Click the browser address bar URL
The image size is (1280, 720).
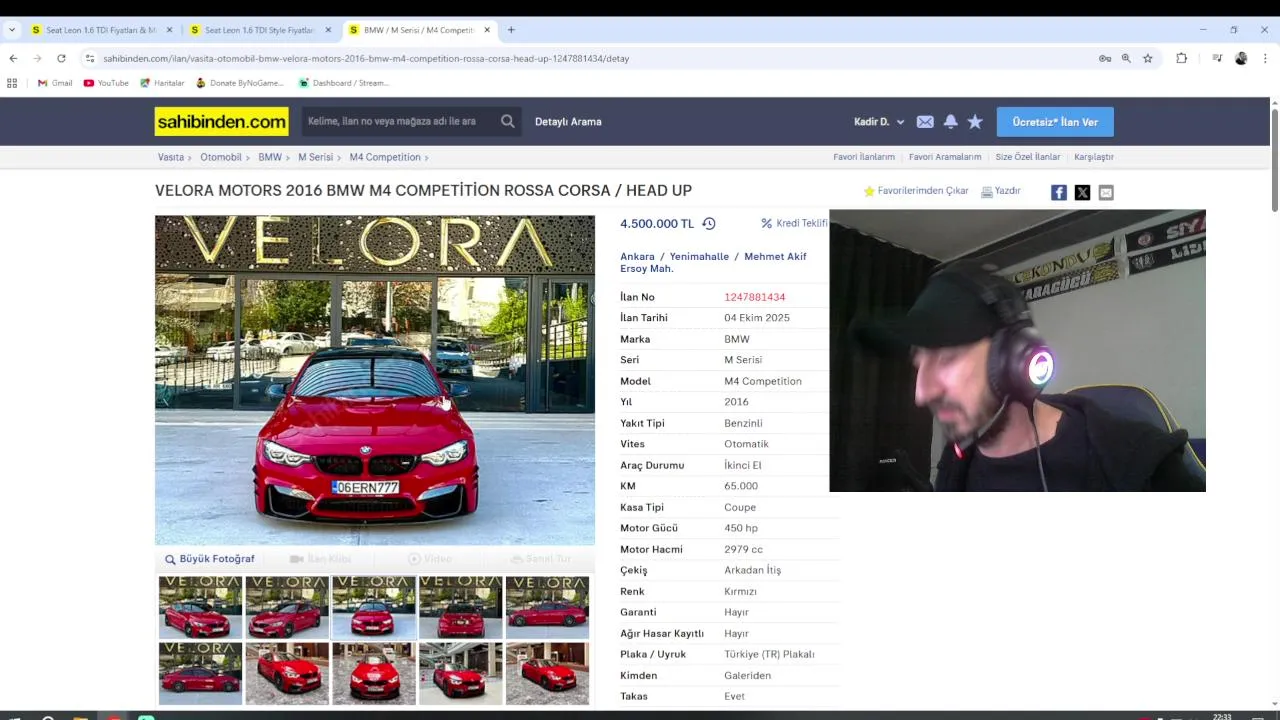coord(366,58)
